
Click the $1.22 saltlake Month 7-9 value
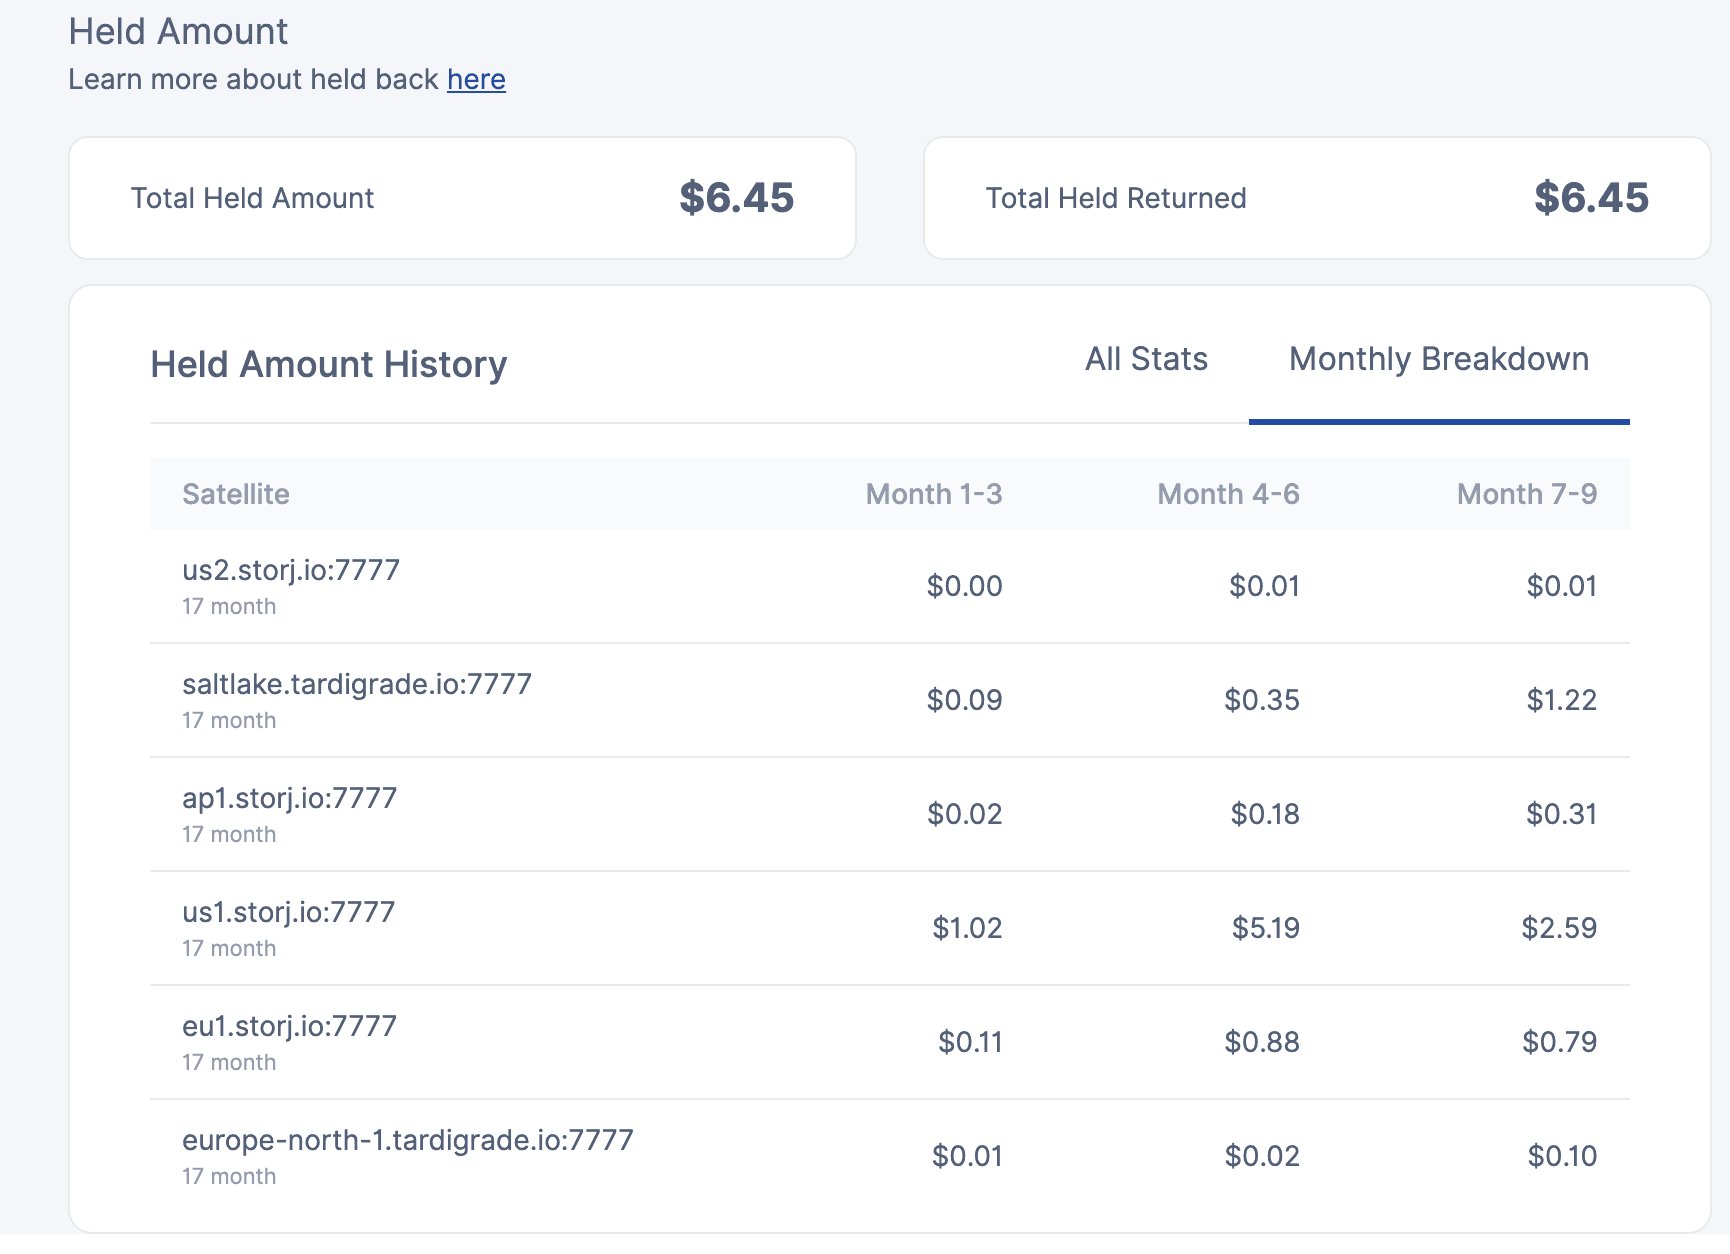coord(1561,700)
